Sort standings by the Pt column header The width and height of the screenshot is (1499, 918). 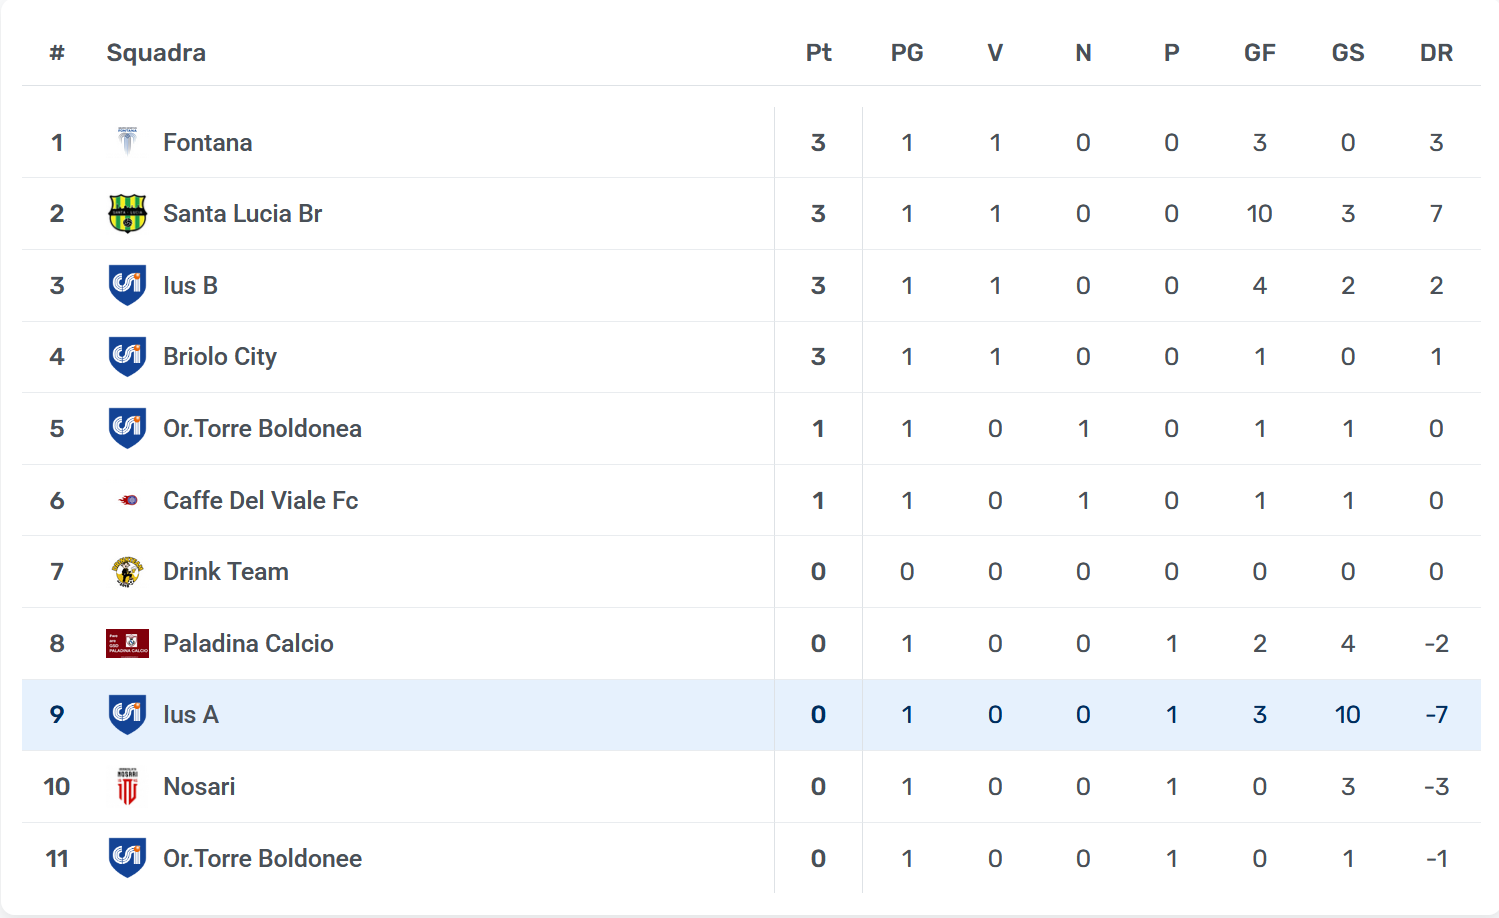[x=818, y=53]
